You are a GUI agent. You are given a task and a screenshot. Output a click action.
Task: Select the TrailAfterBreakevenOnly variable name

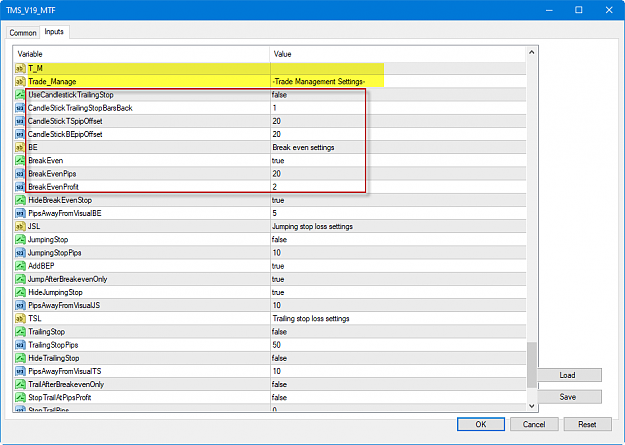pos(66,384)
